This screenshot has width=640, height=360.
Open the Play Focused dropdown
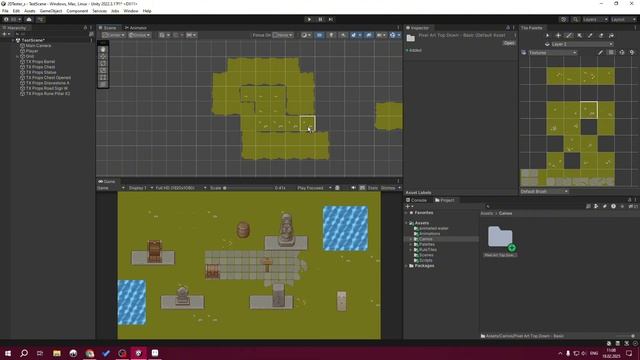pos(314,188)
